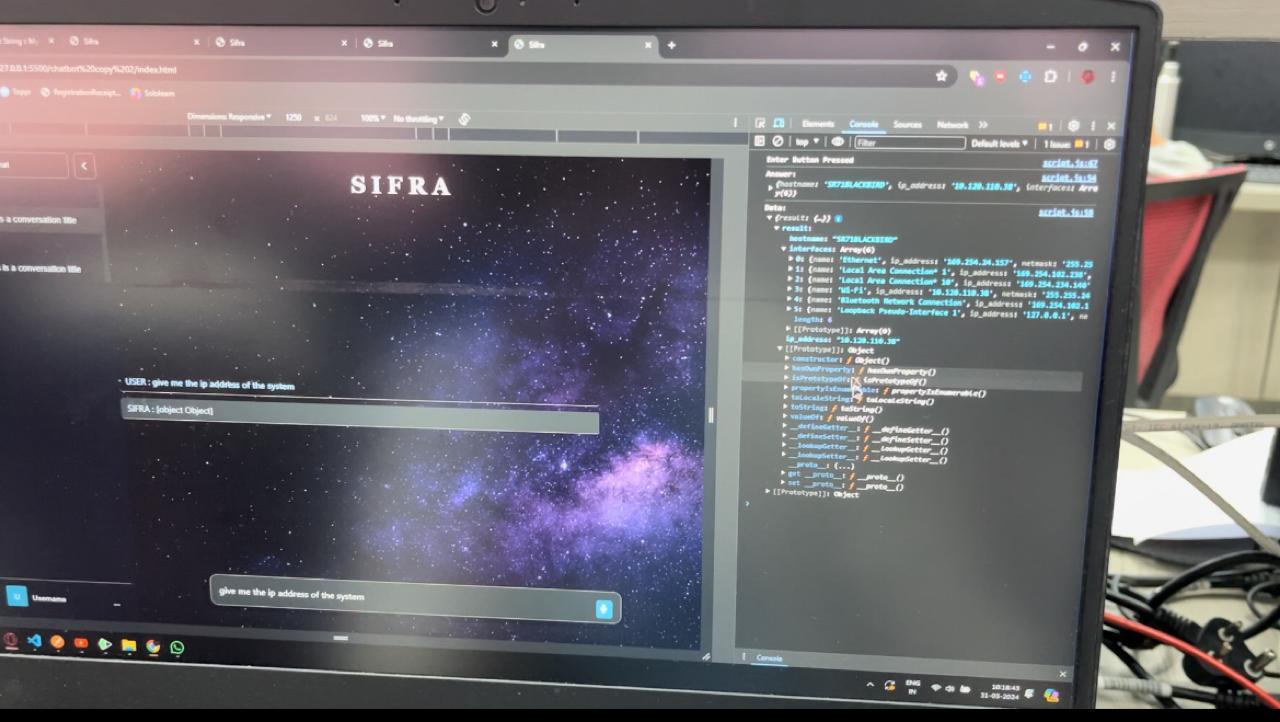
Task: Collapse sidebar with left chevron button
Action: click(x=85, y=167)
